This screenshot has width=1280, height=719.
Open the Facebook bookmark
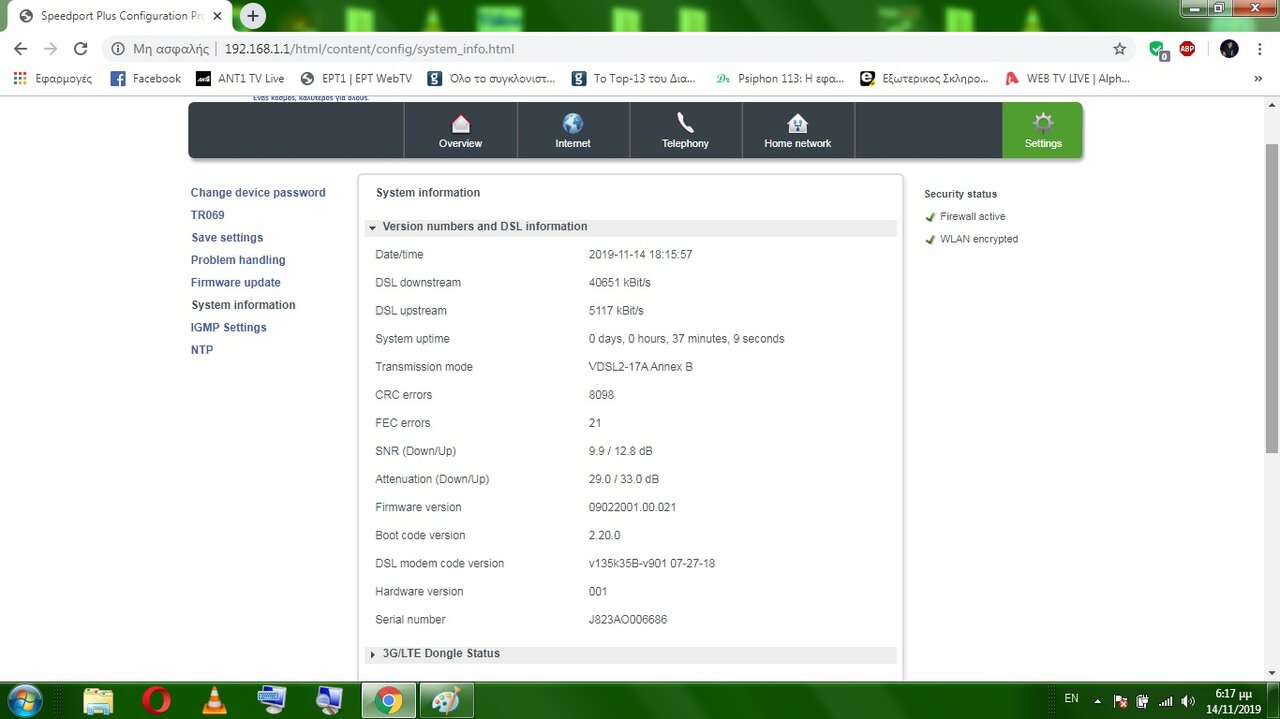[x=146, y=78]
